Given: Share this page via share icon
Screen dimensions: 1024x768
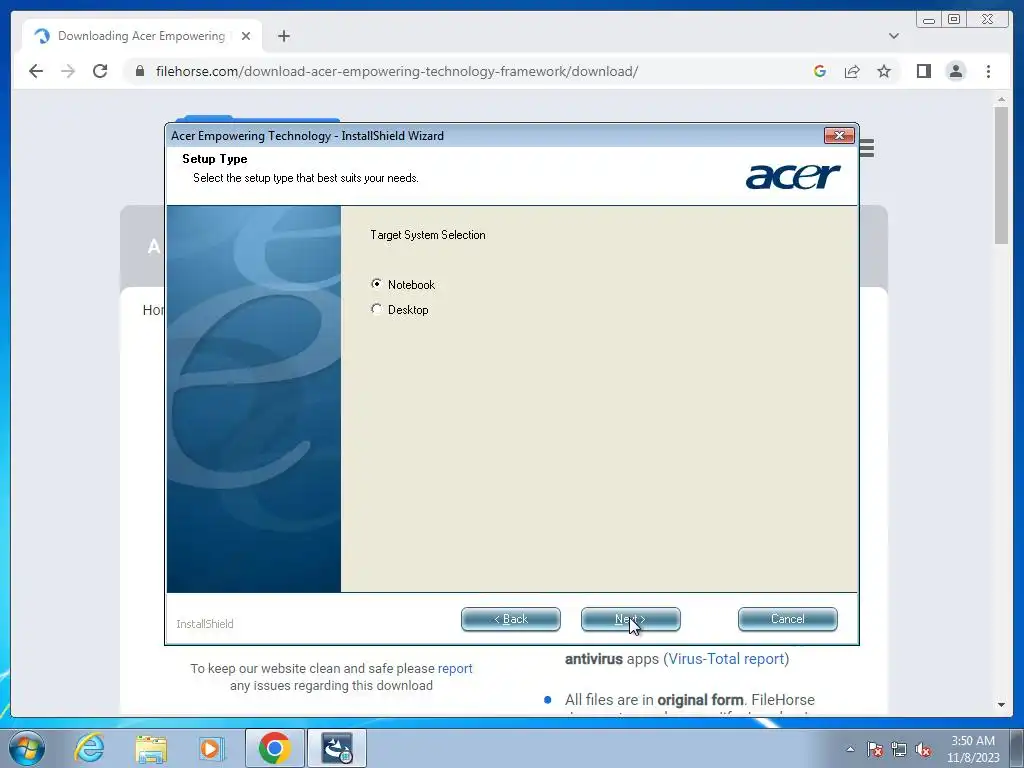Looking at the screenshot, I should point(852,71).
